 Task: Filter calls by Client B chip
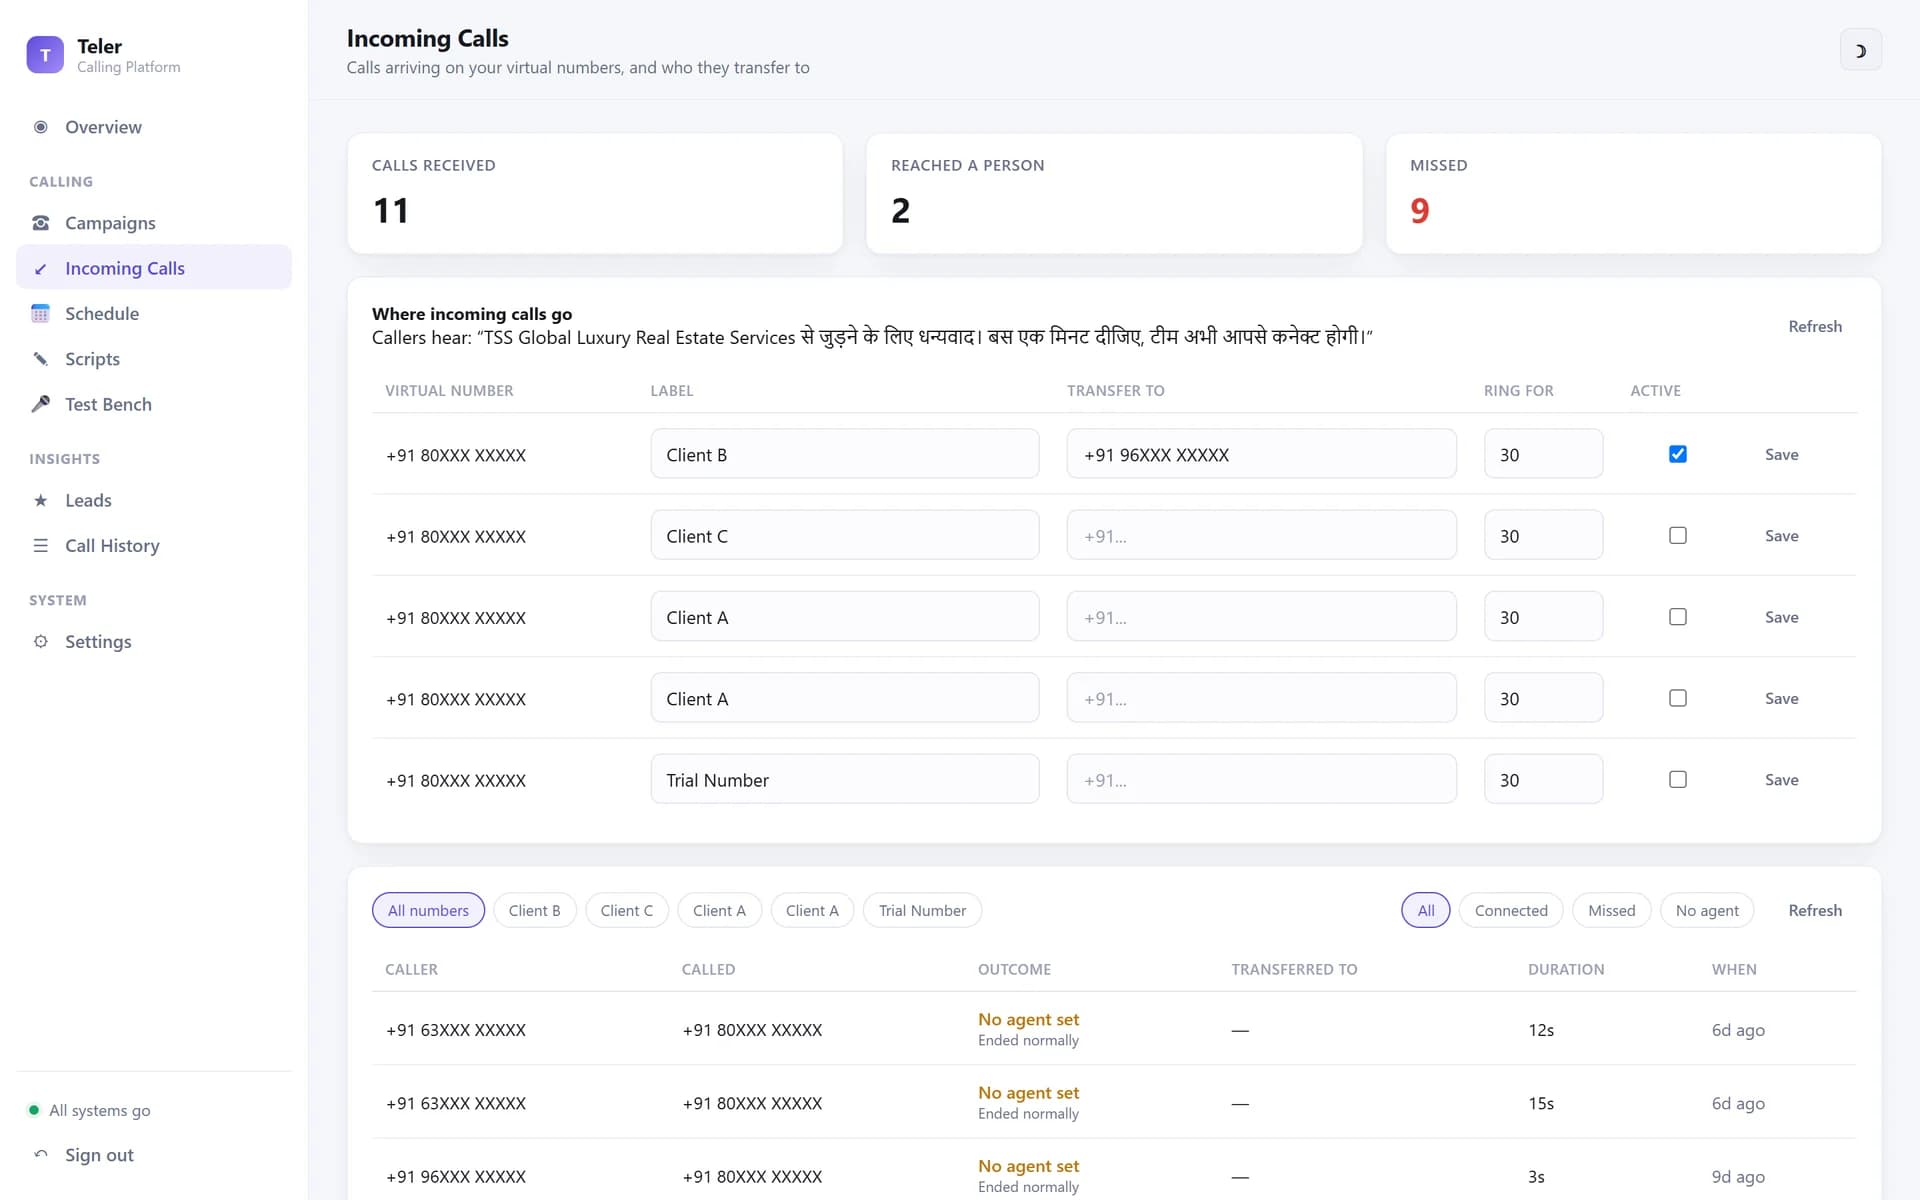tap(535, 910)
